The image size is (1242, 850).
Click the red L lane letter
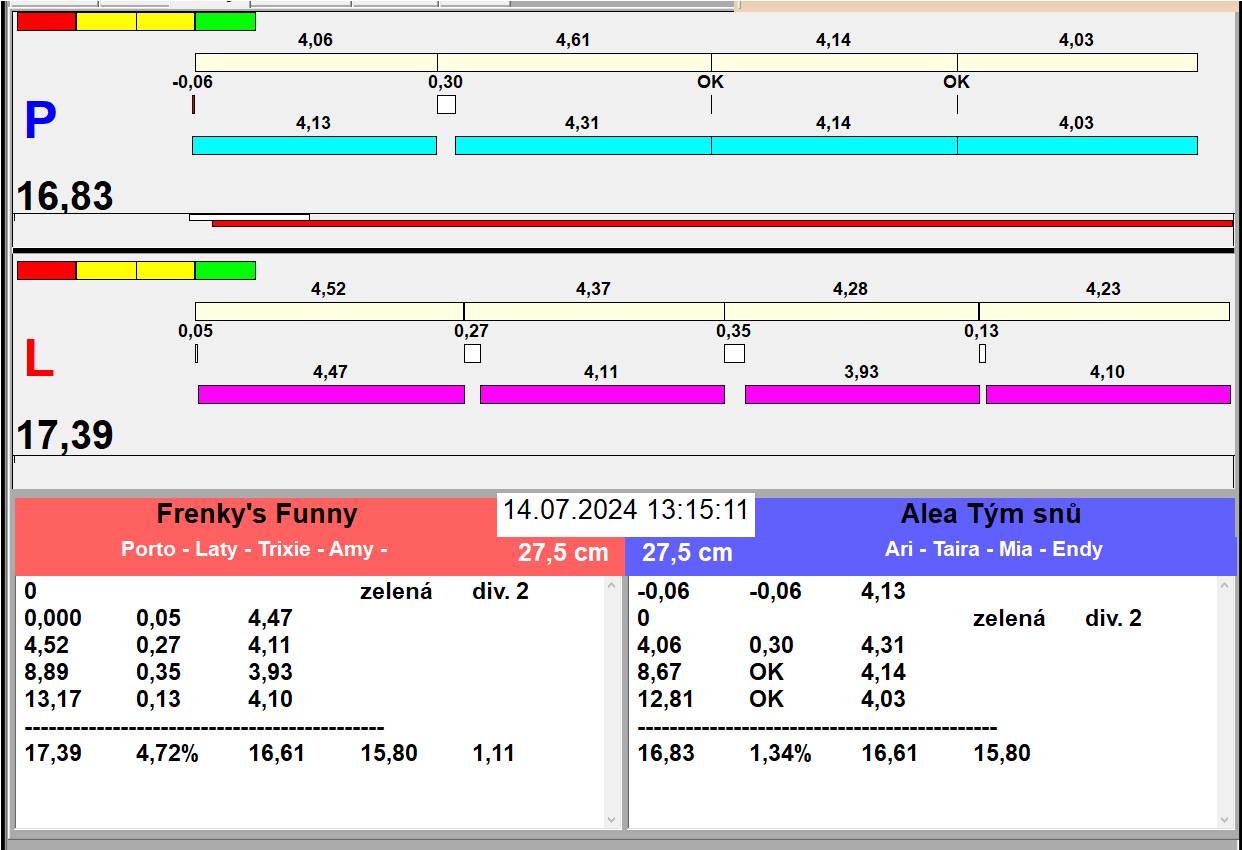tap(38, 360)
